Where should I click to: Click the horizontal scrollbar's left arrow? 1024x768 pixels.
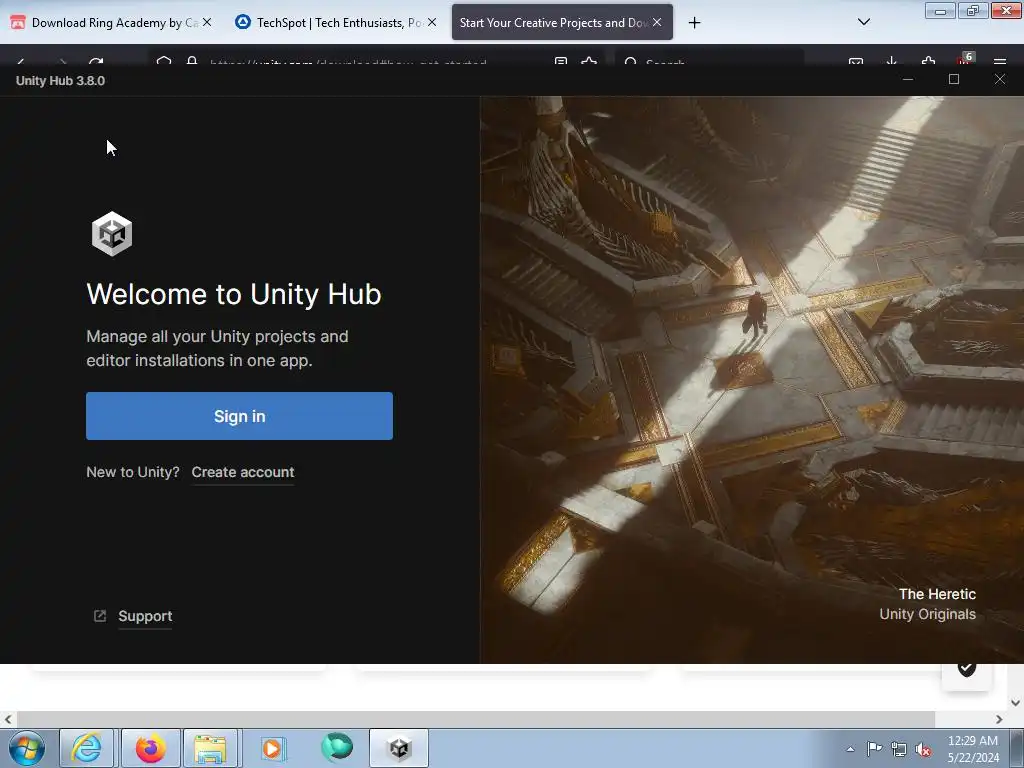pos(8,719)
